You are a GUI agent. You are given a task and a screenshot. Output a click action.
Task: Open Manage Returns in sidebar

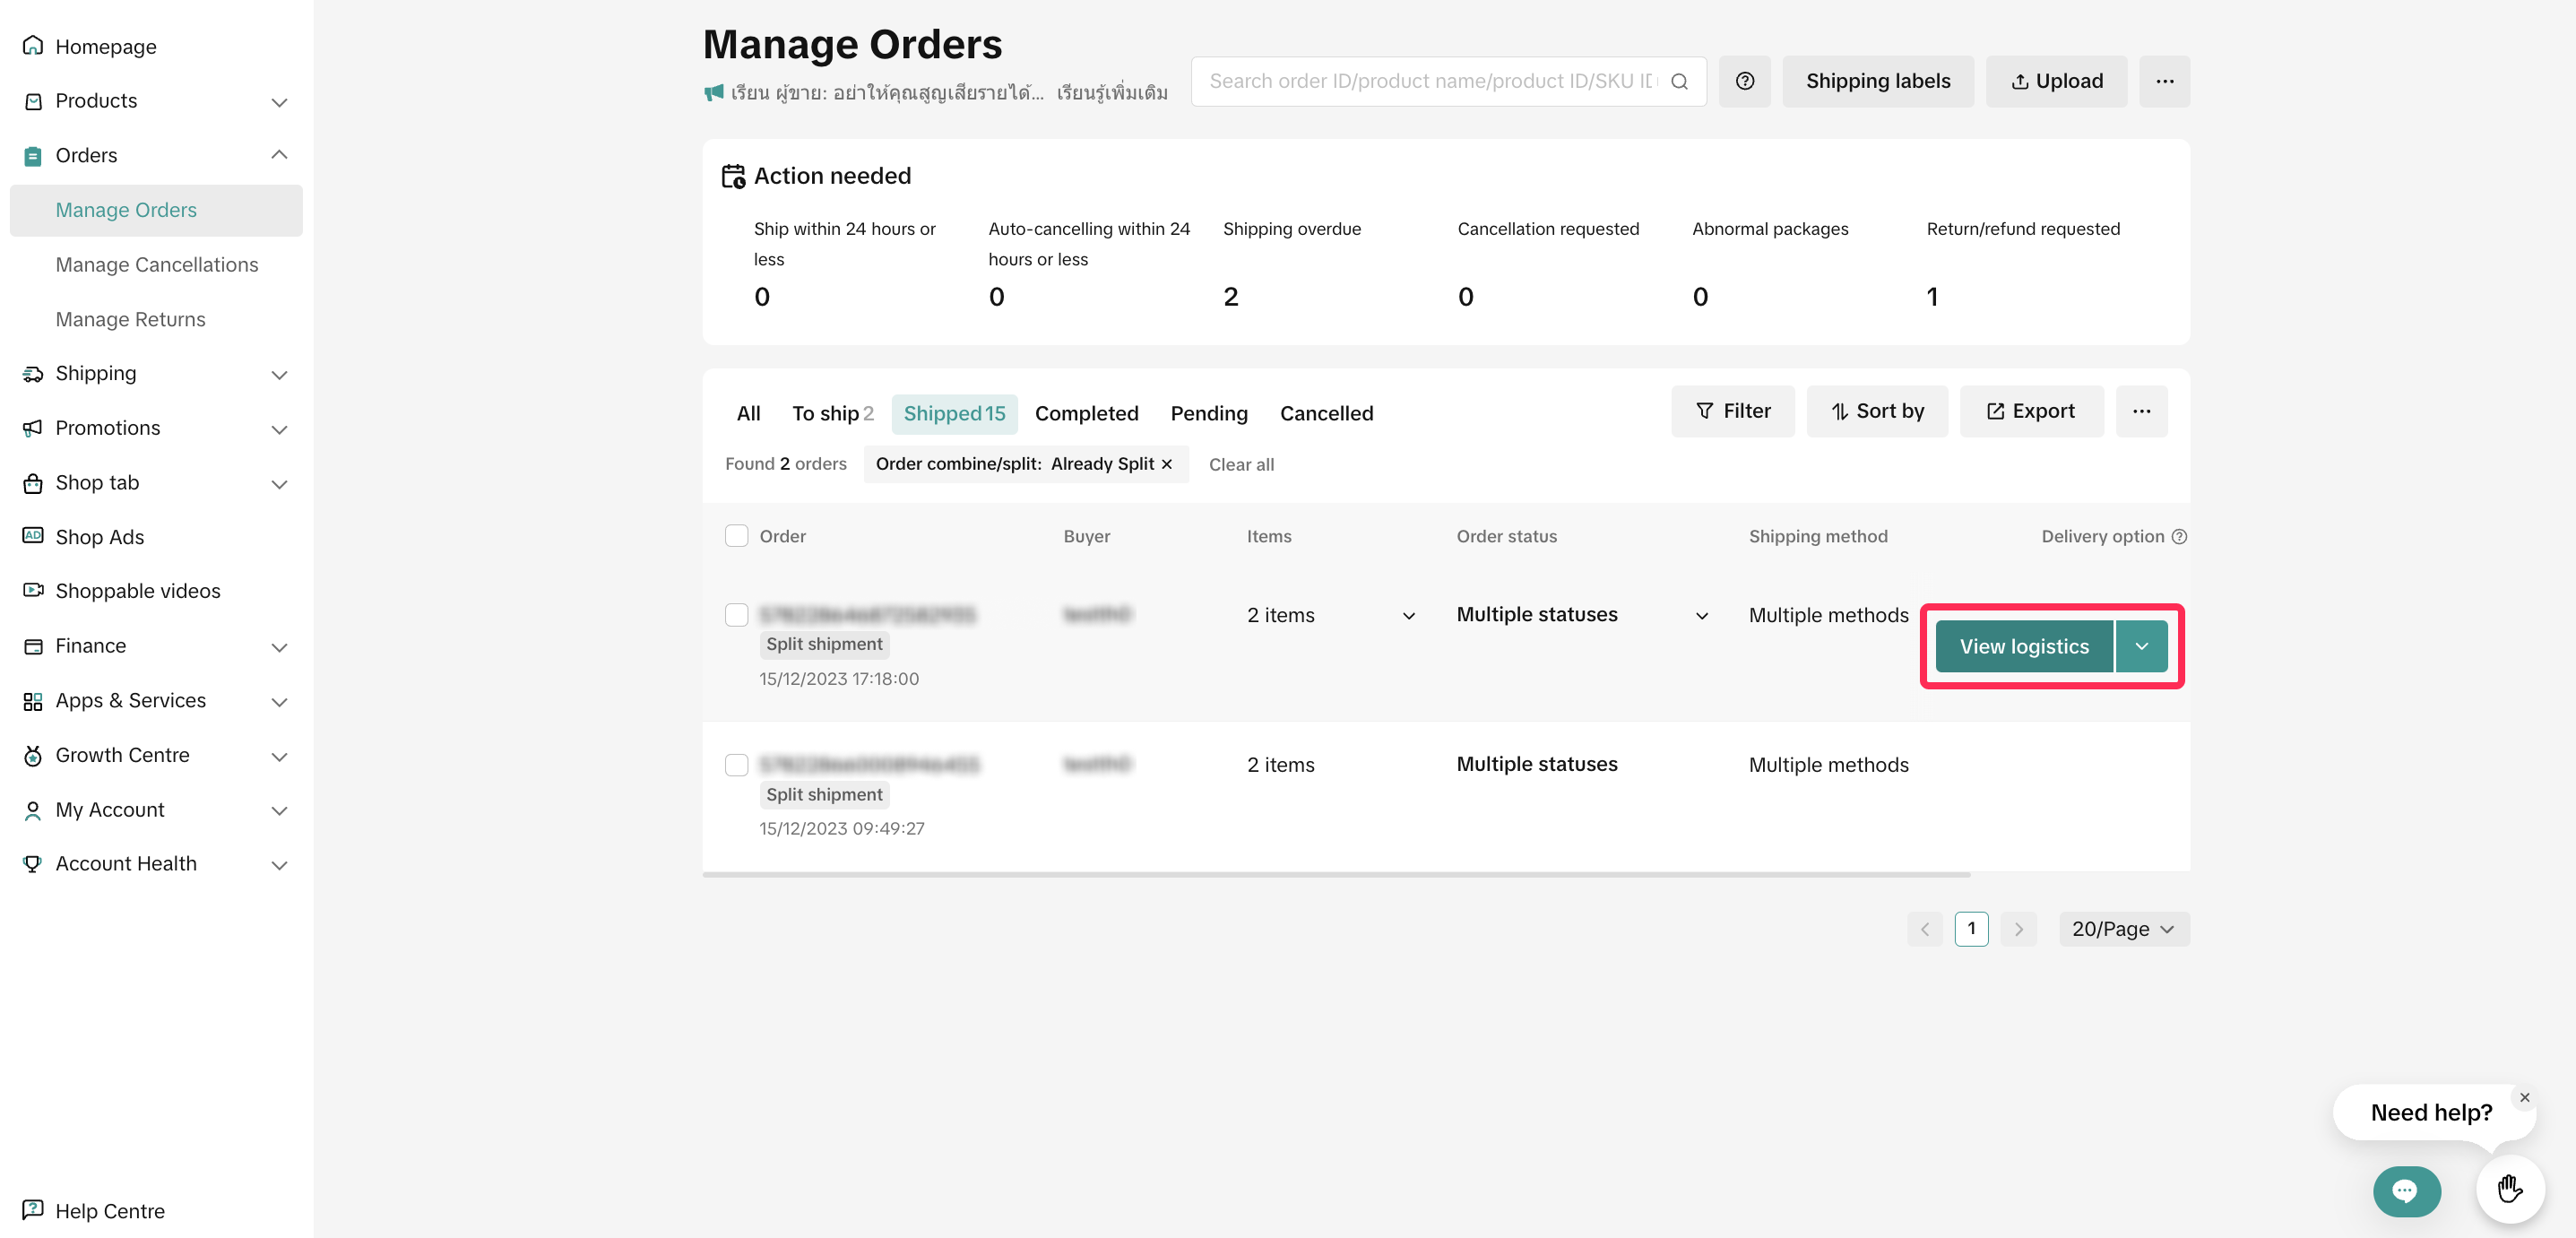point(130,319)
